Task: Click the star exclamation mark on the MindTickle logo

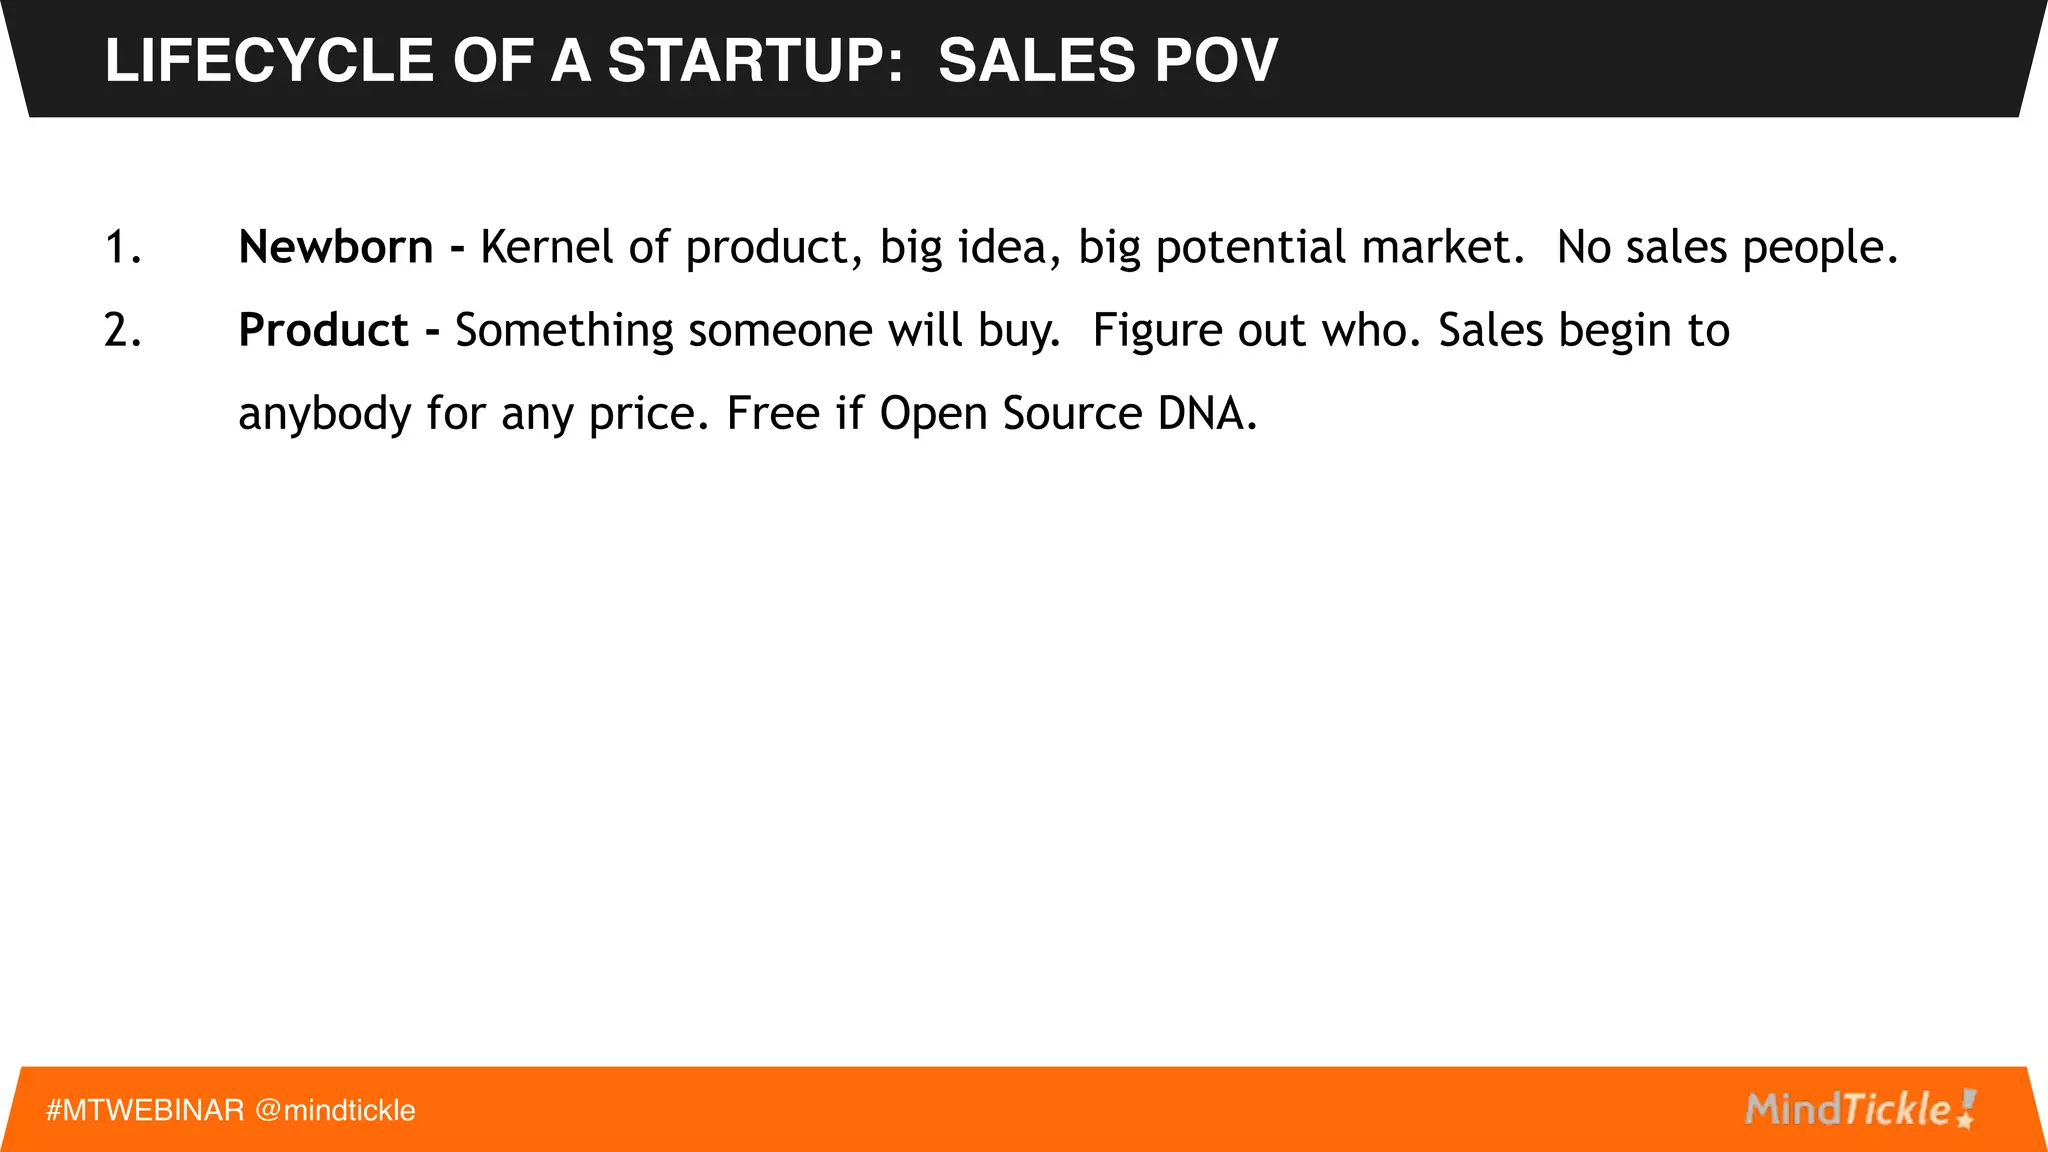Action: point(1967,1109)
